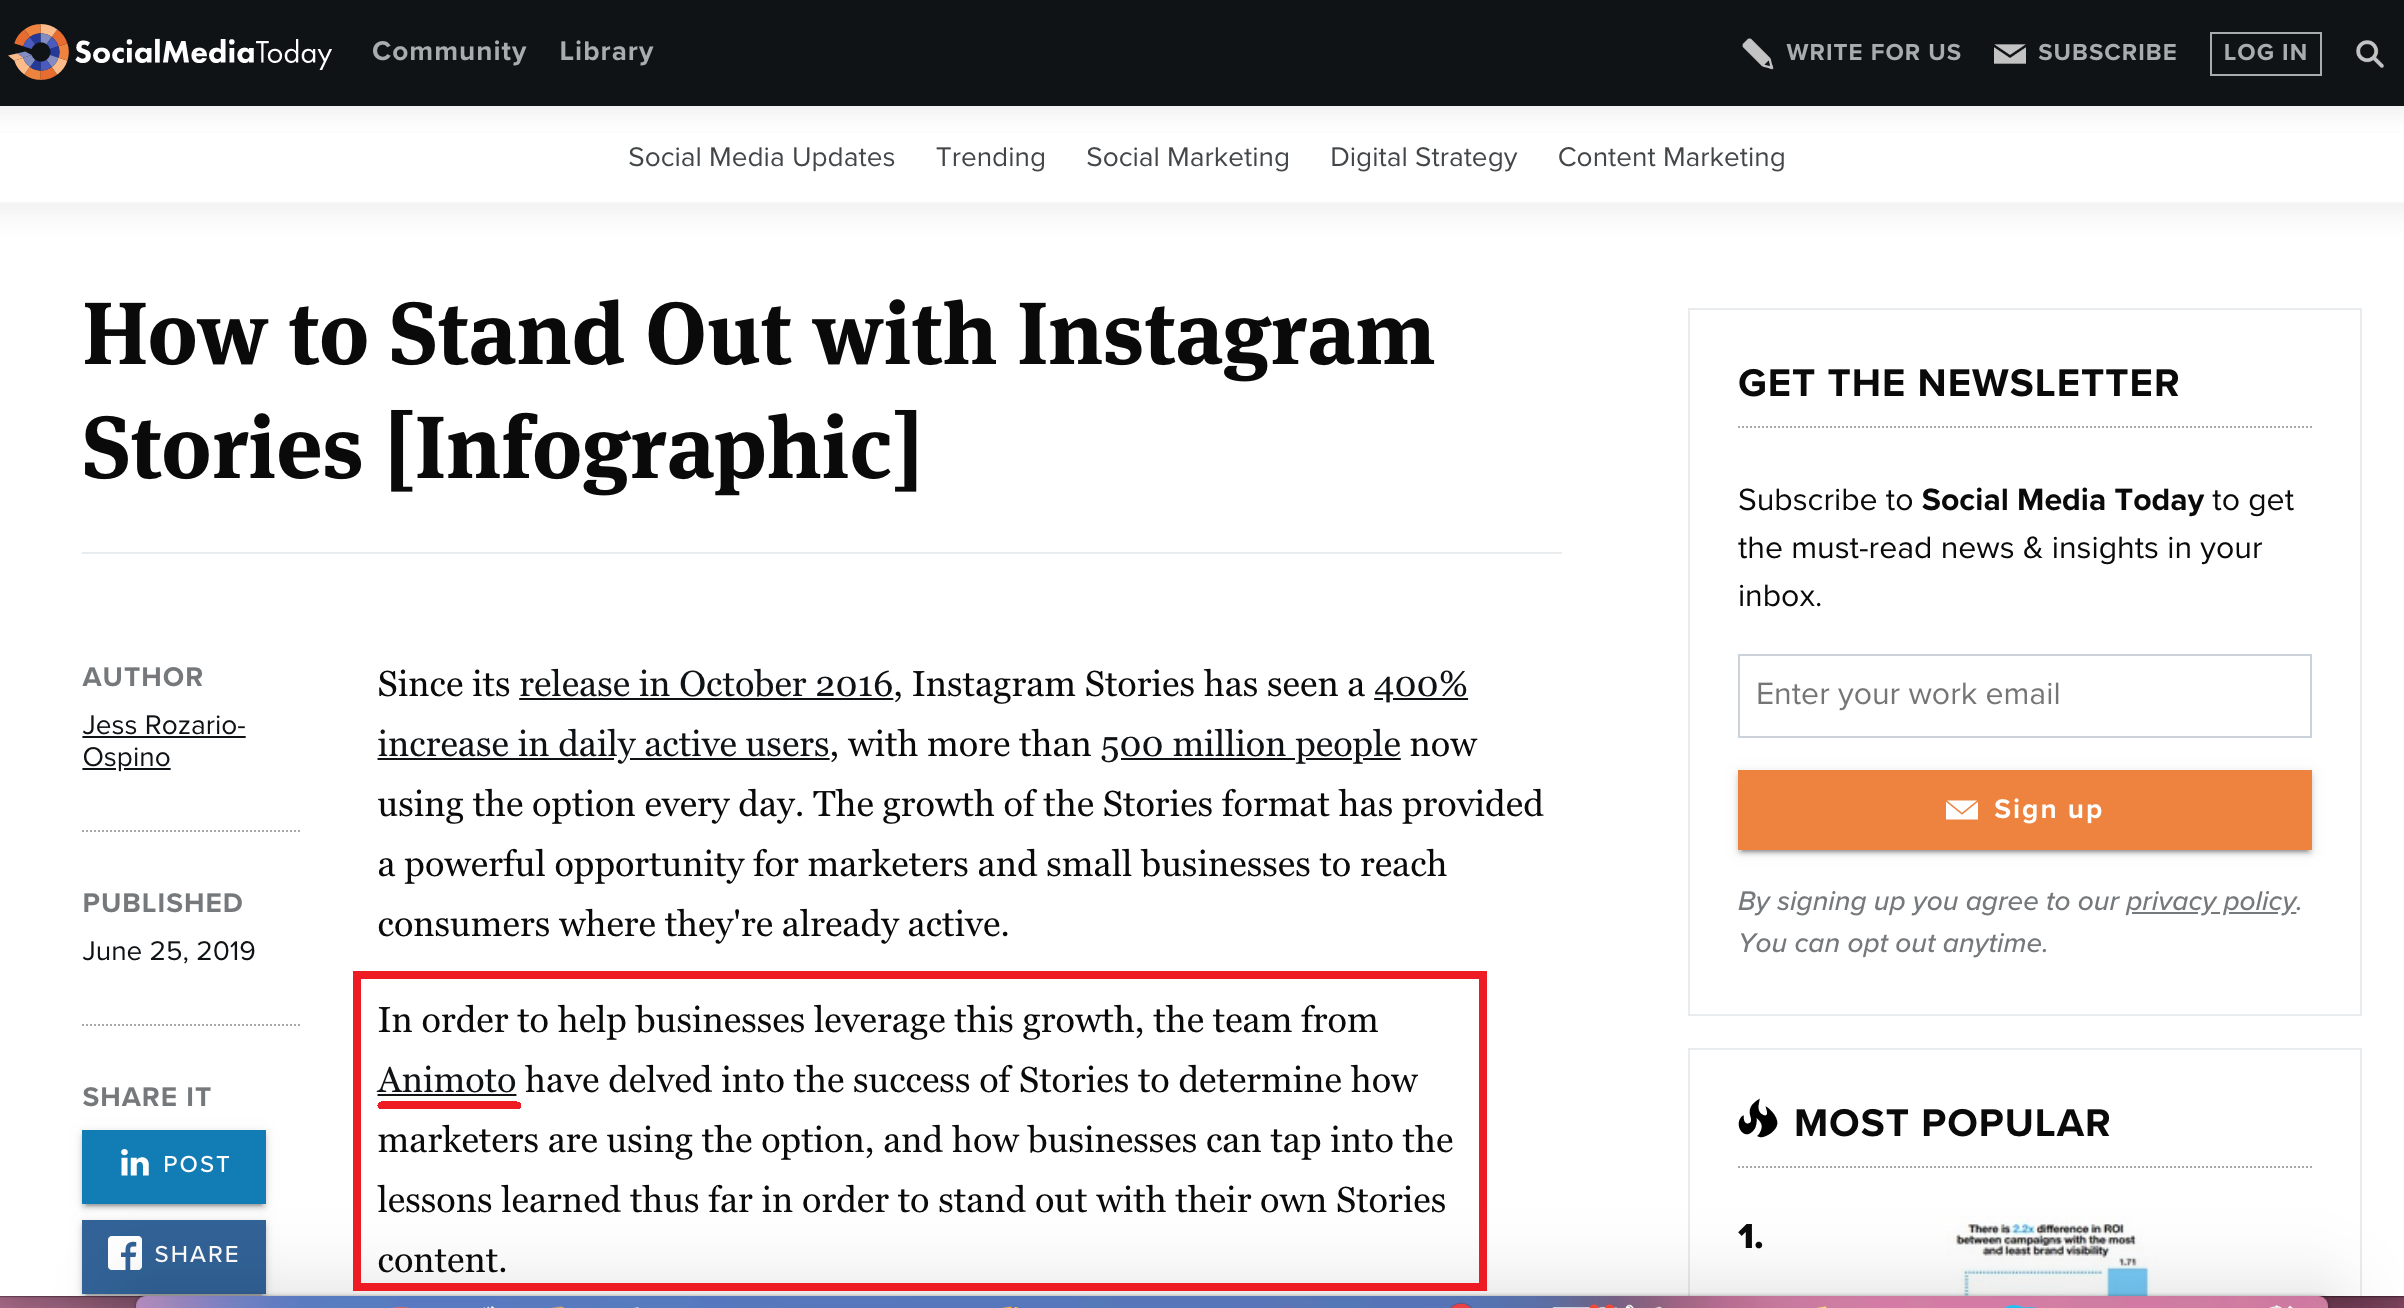Open the Trending section
Image resolution: width=2404 pixels, height=1308 pixels.
coord(990,157)
